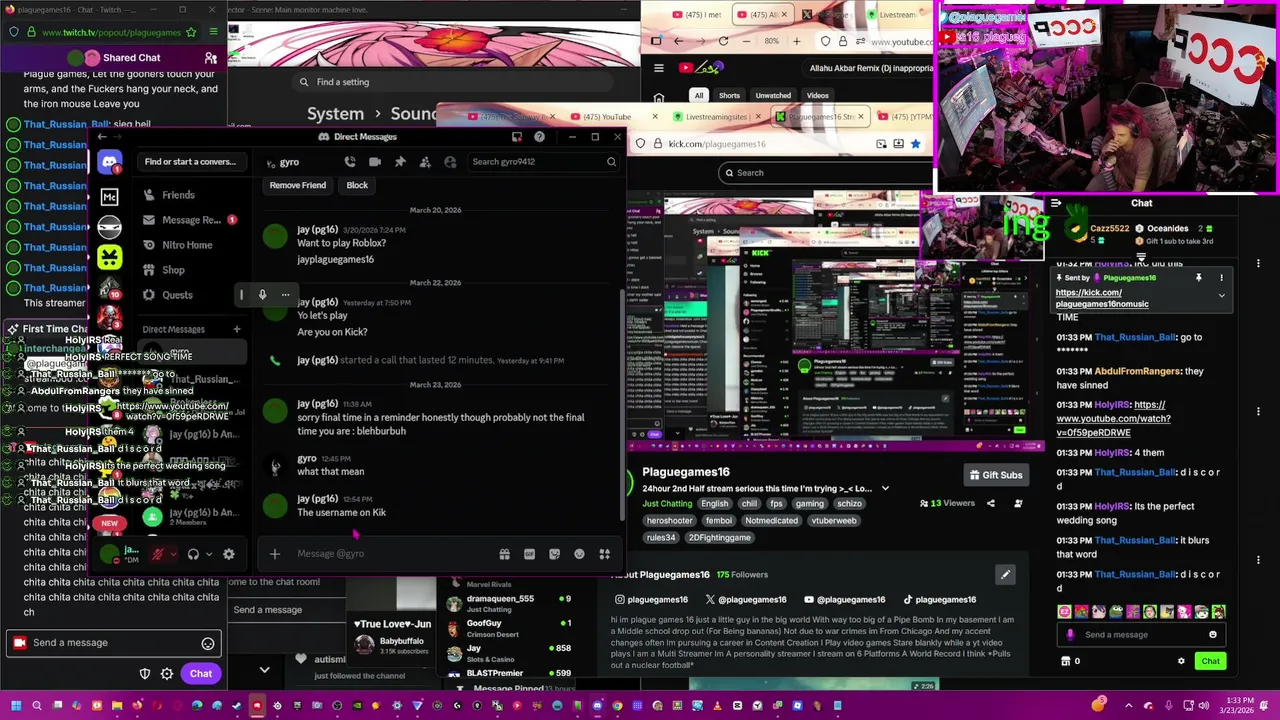Edit Kick channel About with pencil icon
1280x720 pixels.
point(1006,574)
